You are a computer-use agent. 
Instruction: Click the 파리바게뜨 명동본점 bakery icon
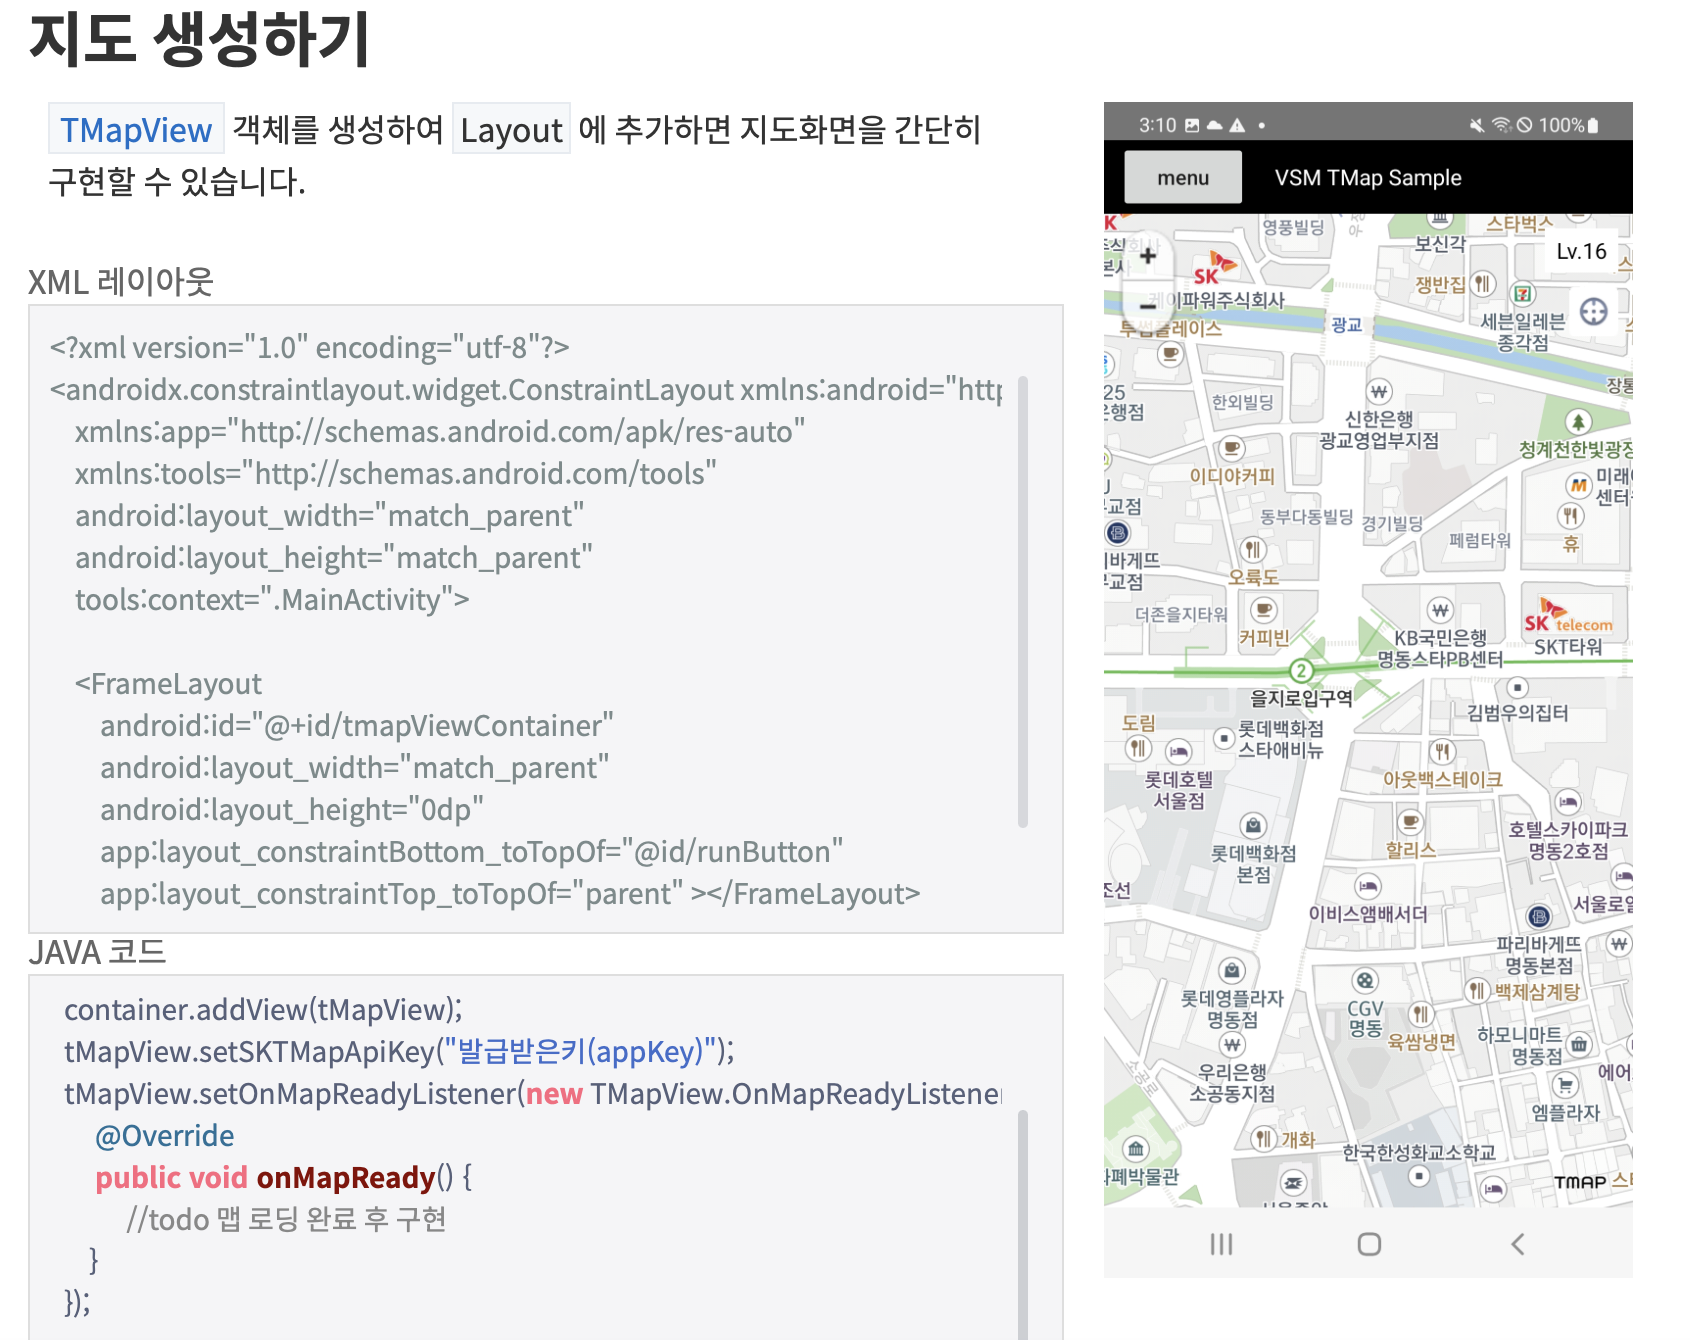(1539, 916)
